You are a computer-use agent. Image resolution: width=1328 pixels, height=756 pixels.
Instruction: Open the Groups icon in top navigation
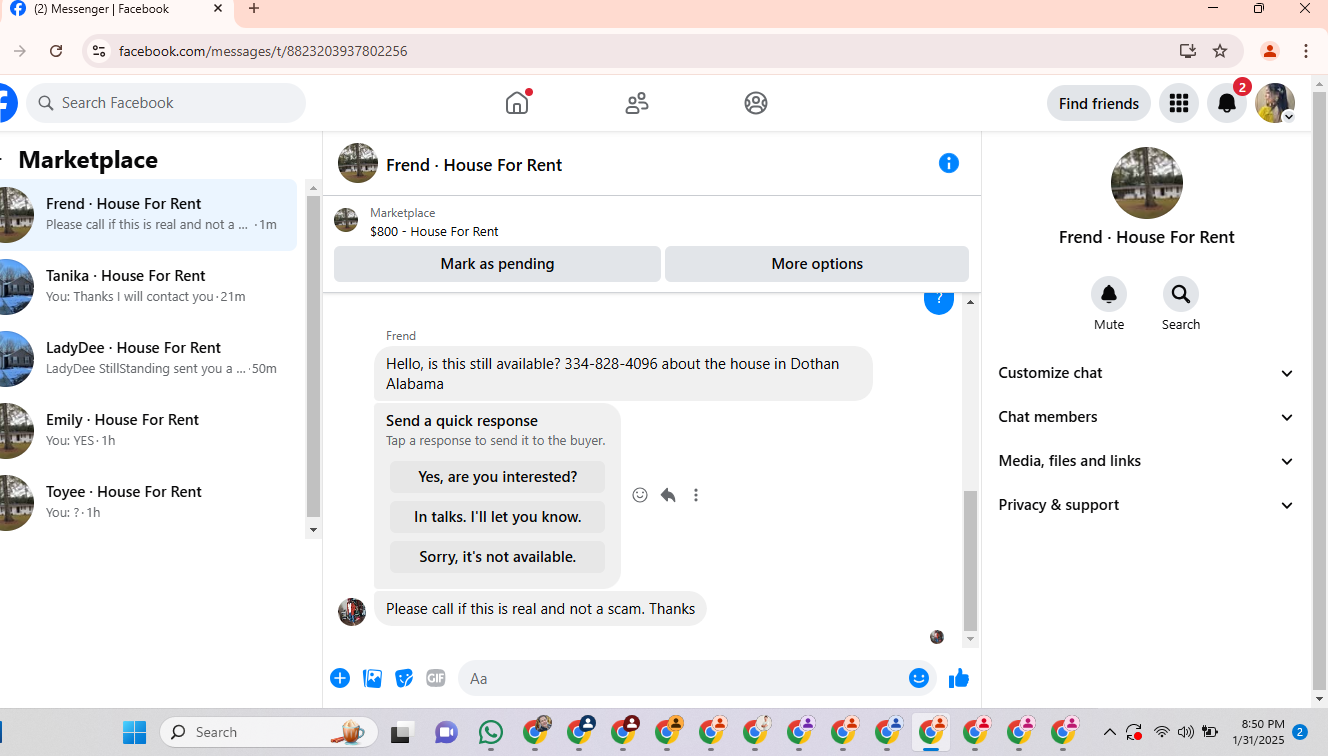pos(756,103)
